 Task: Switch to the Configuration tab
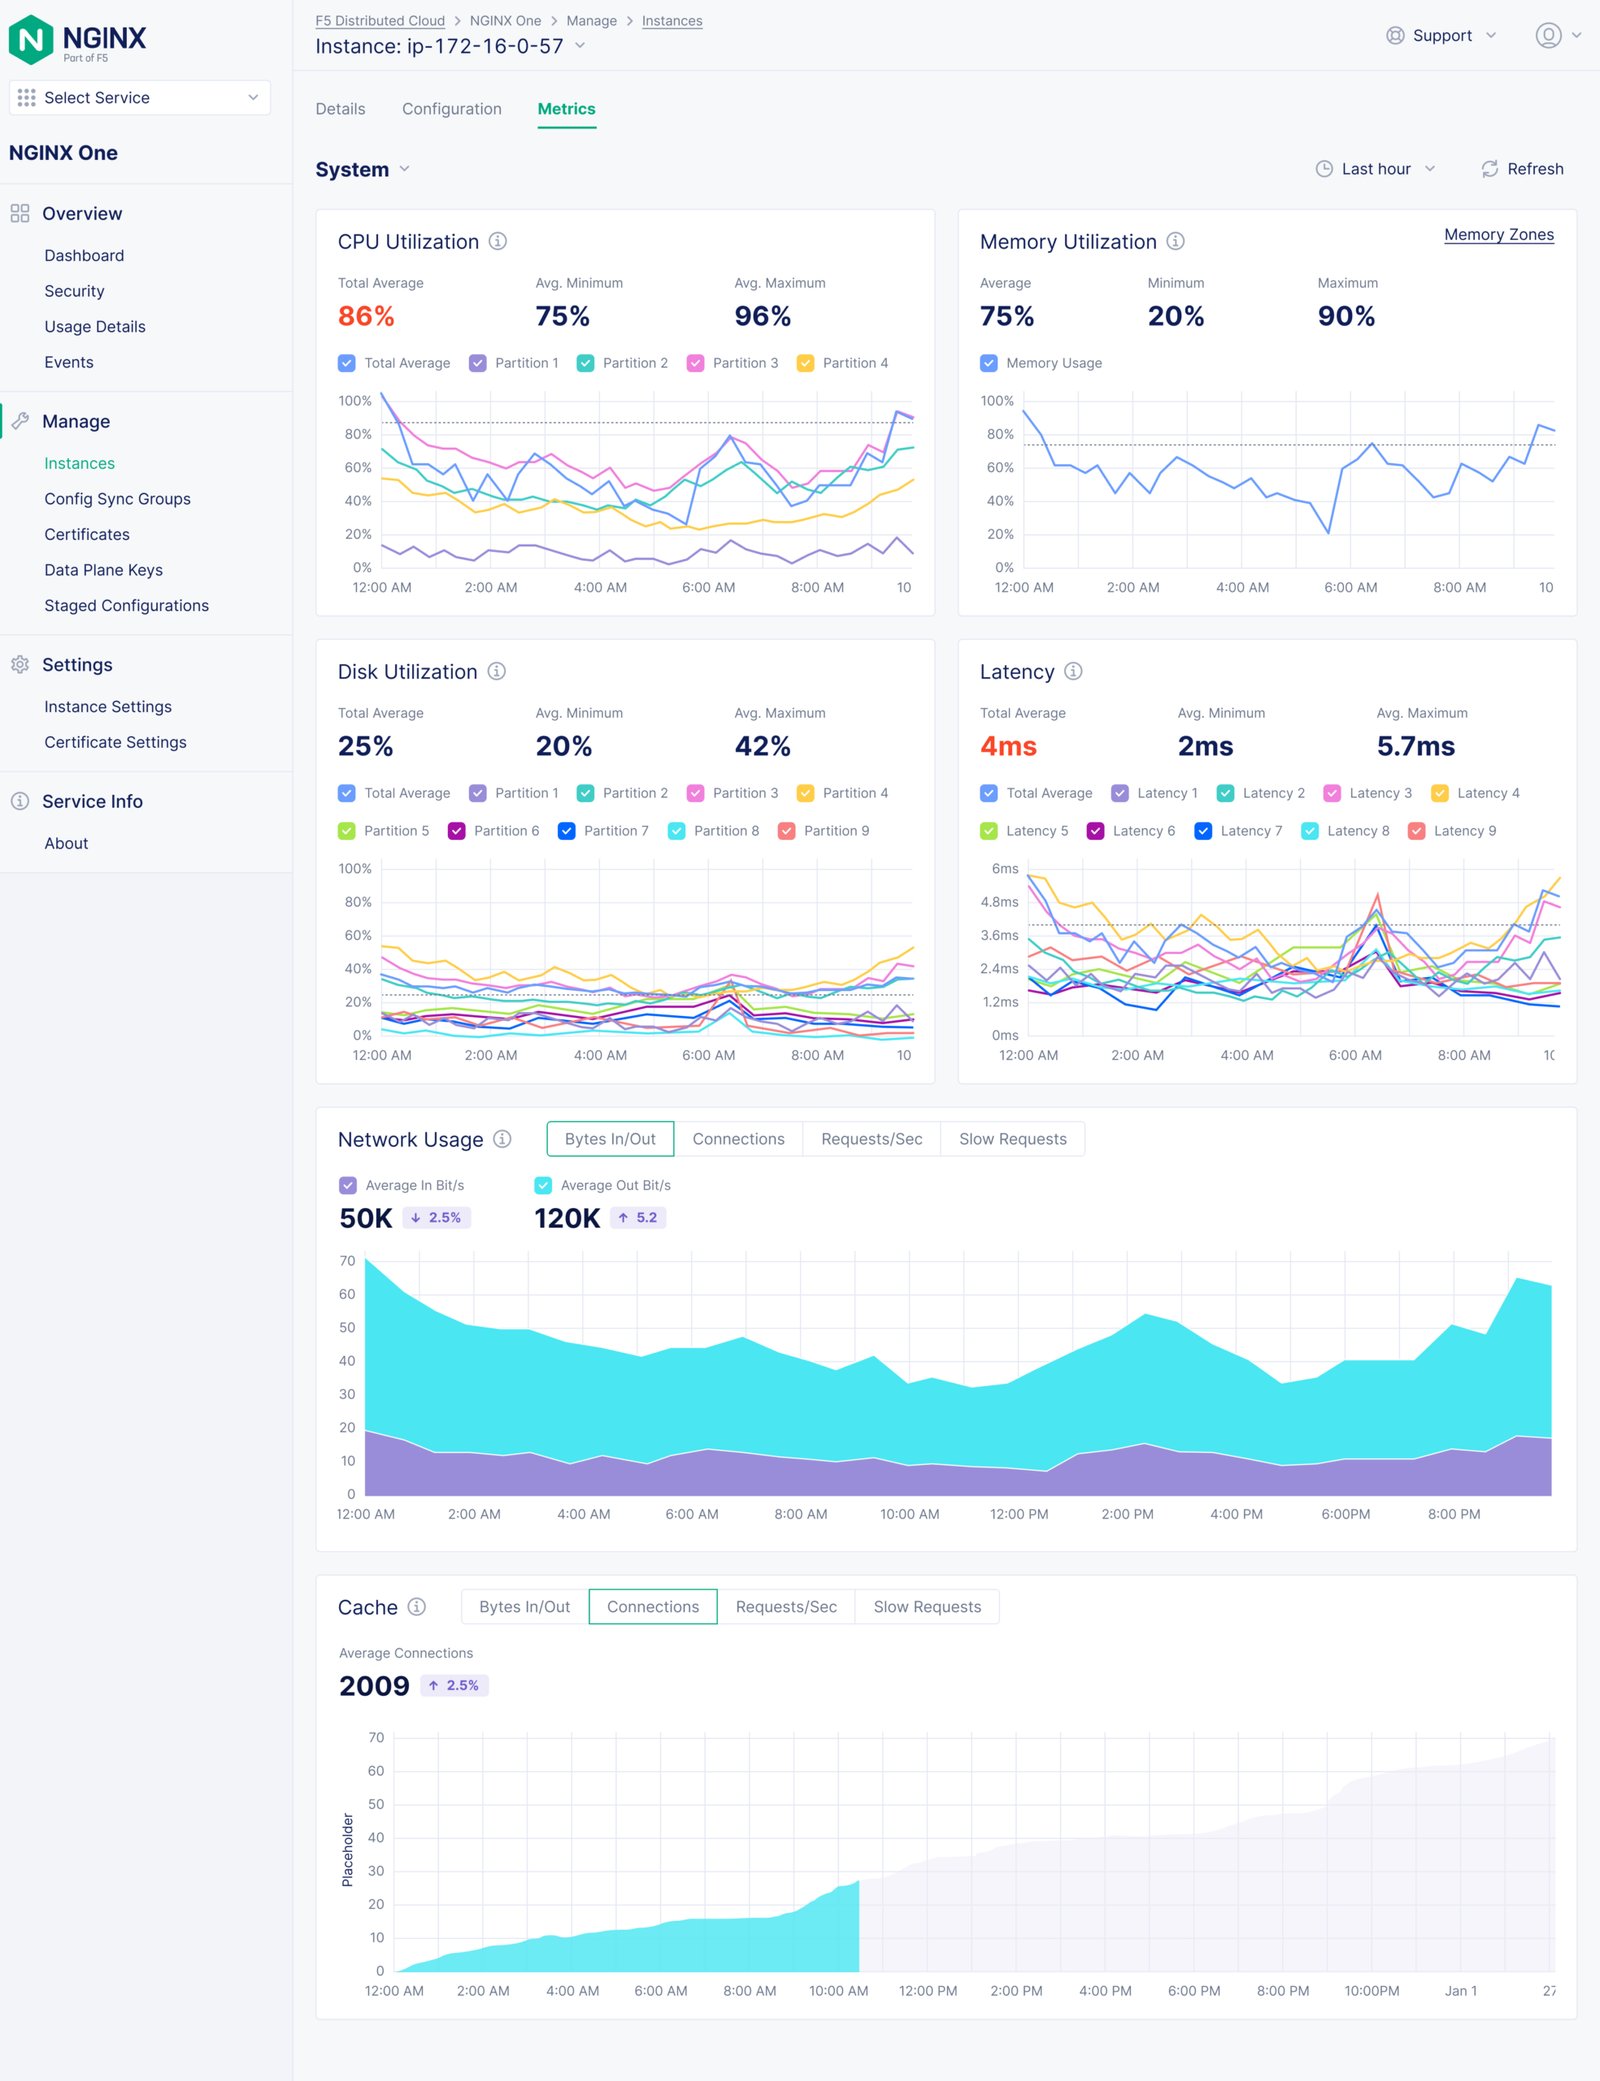[x=452, y=109]
